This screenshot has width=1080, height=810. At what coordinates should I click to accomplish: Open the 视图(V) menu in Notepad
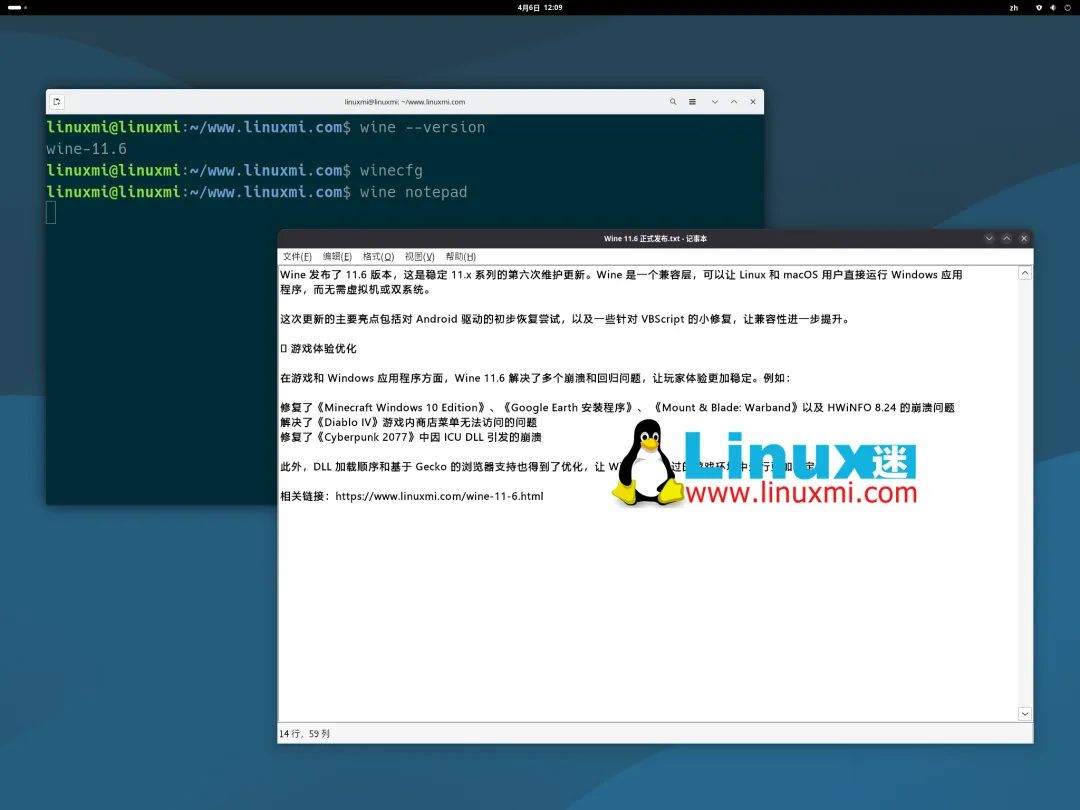pos(419,256)
